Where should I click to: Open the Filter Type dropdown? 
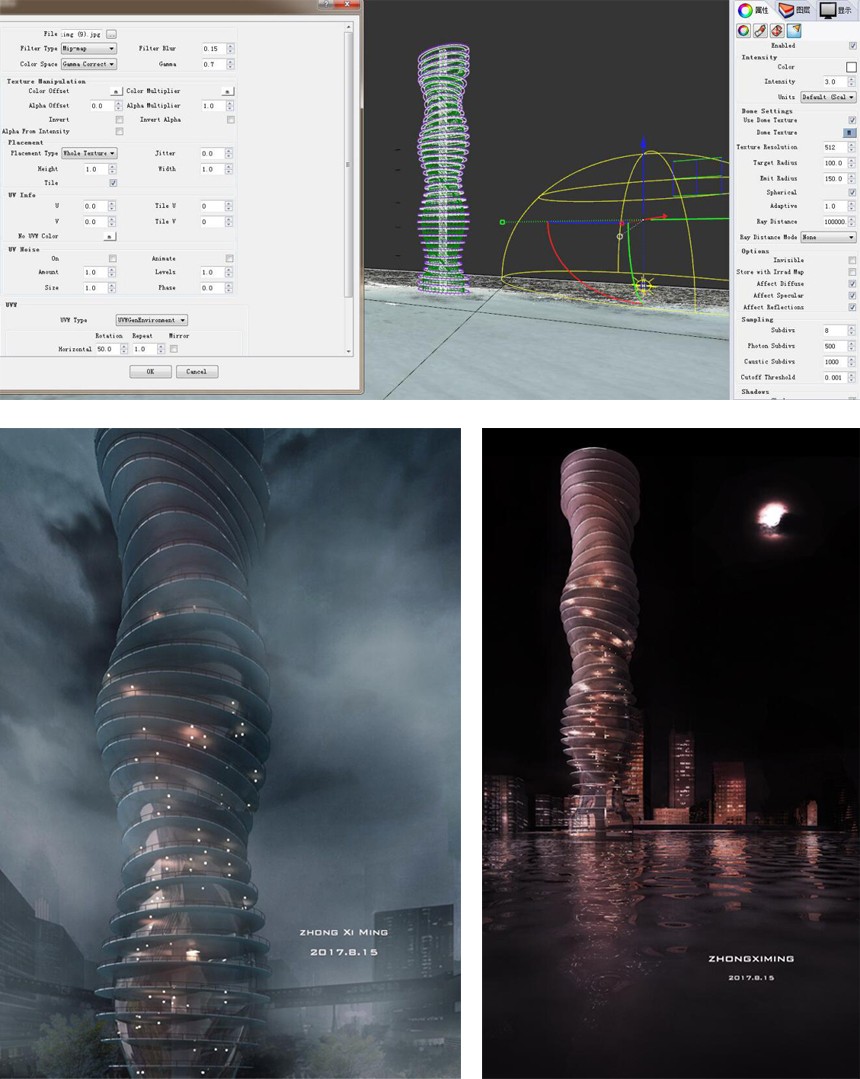pos(89,48)
